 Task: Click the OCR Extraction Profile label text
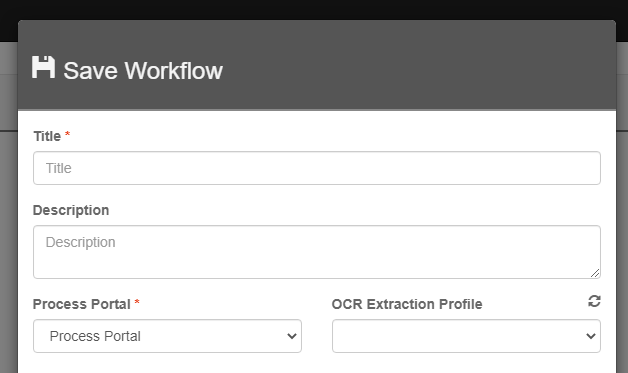click(407, 304)
